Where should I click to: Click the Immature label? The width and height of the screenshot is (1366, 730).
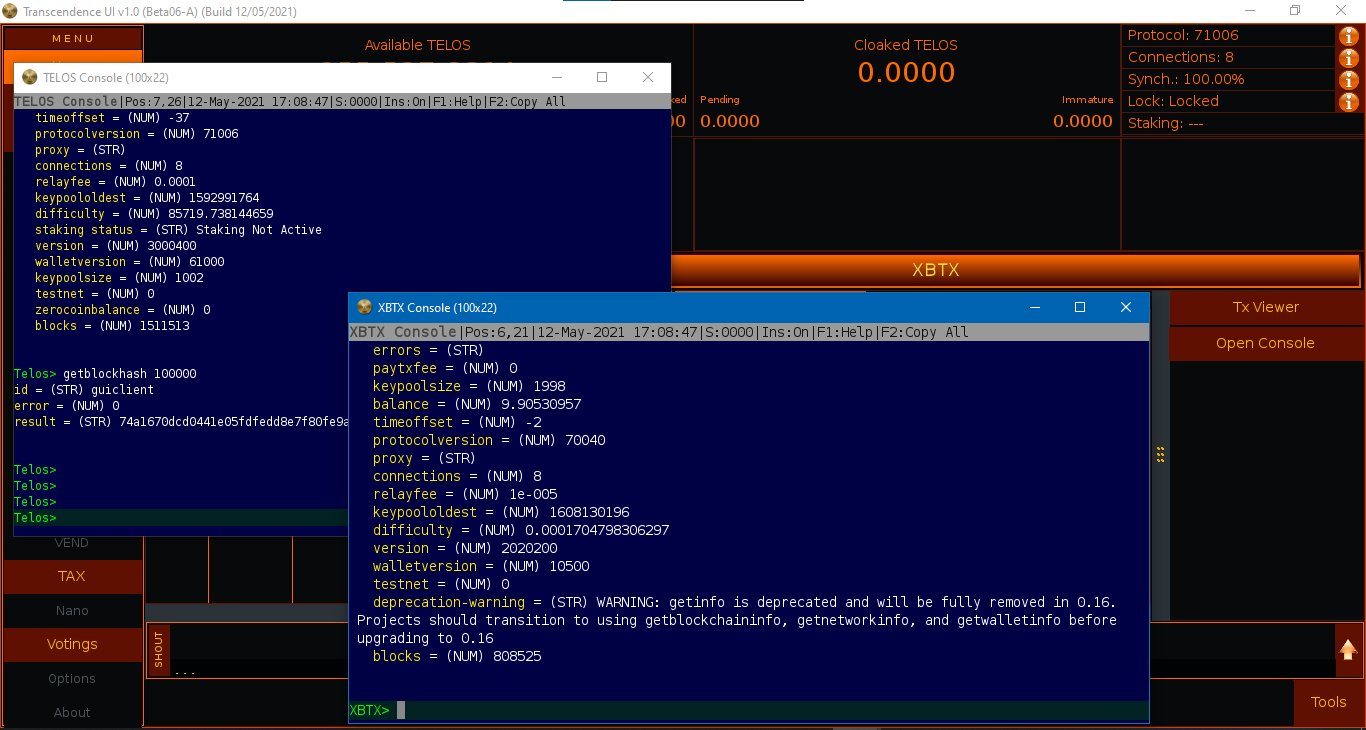[x=1088, y=100]
